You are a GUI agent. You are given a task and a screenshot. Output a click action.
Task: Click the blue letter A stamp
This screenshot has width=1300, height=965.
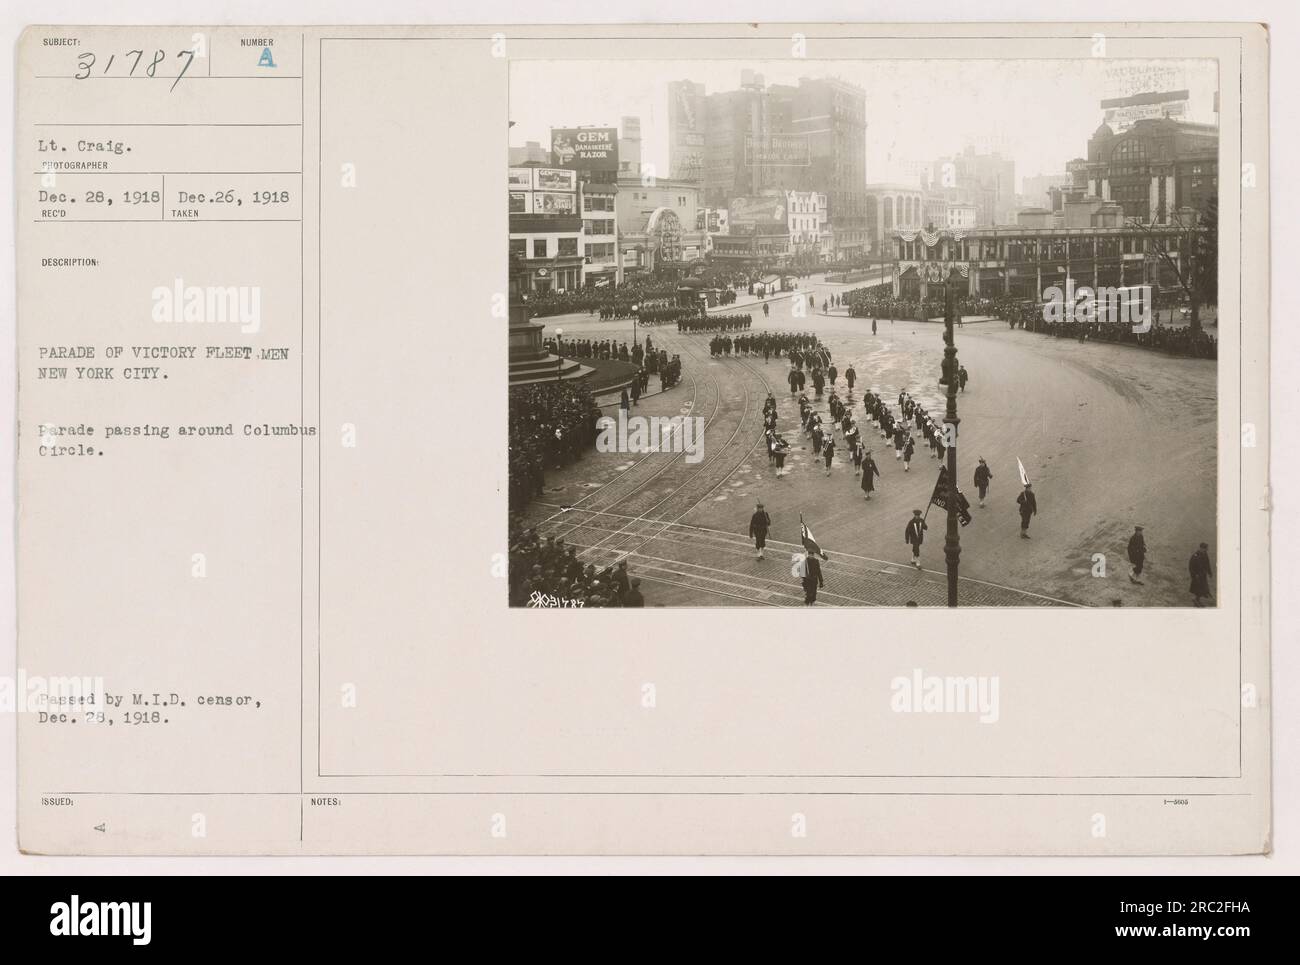(x=265, y=59)
